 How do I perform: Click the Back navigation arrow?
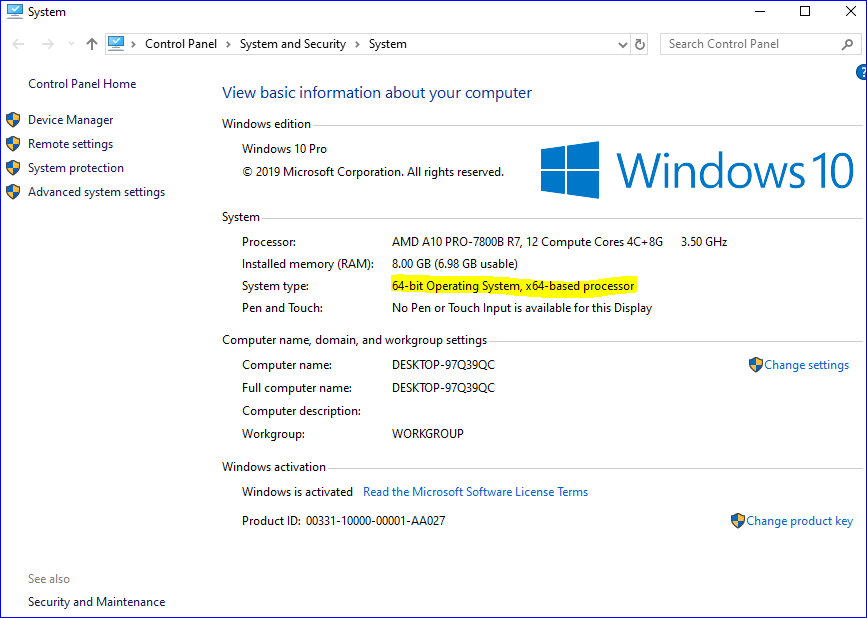[x=18, y=44]
